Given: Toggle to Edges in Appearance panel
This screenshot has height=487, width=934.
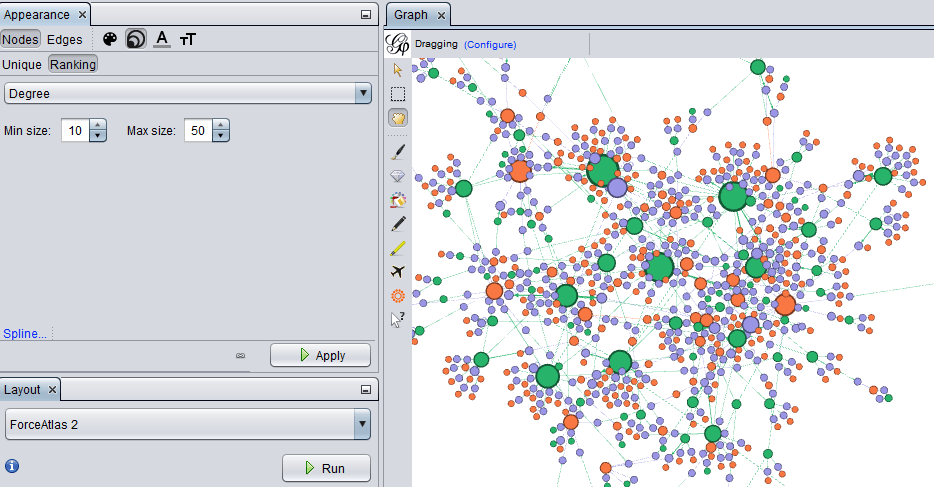Looking at the screenshot, I should (65, 40).
